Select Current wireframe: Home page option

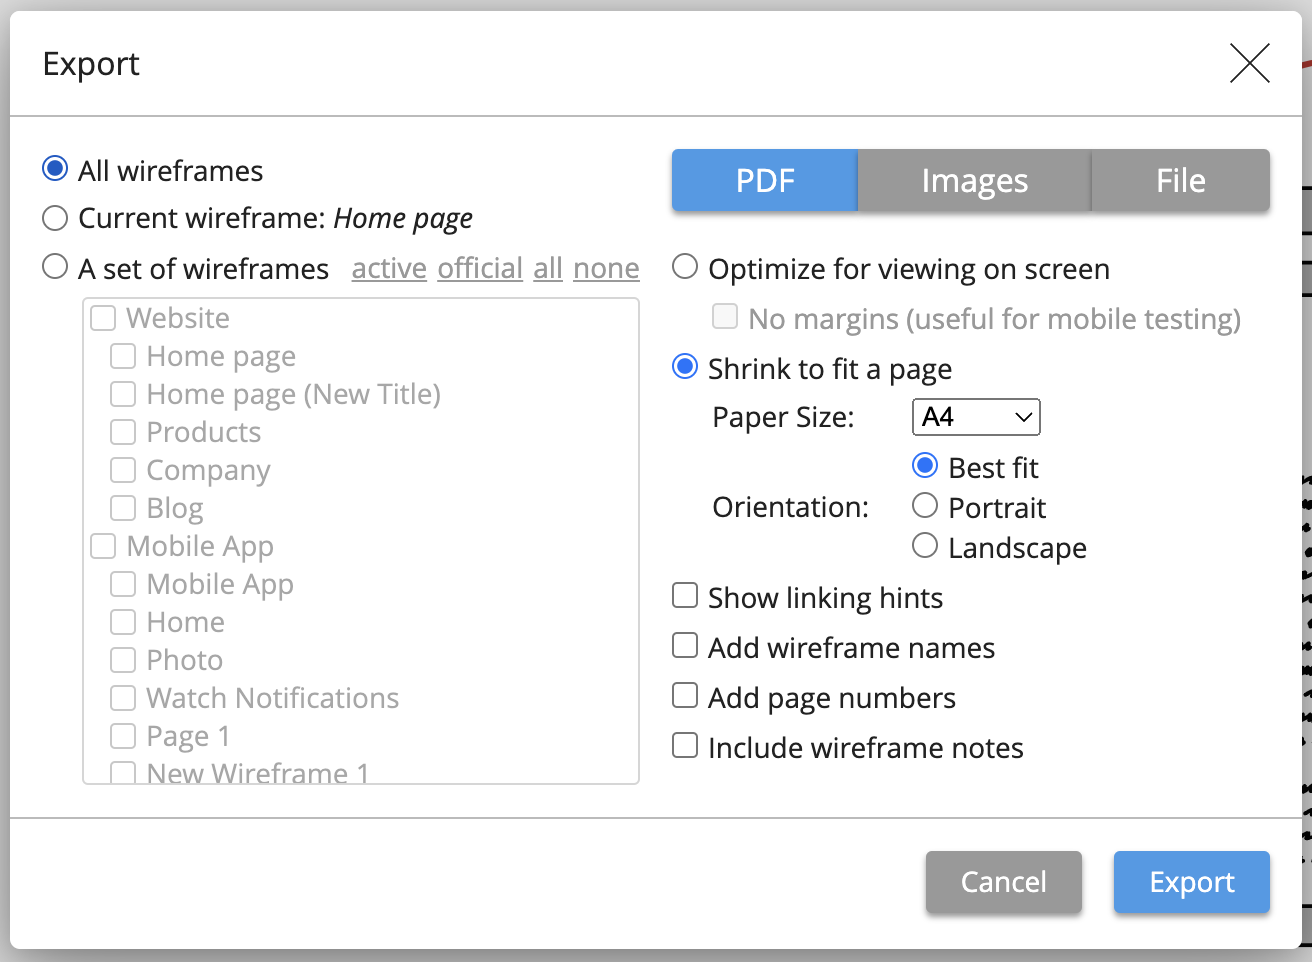(55, 218)
